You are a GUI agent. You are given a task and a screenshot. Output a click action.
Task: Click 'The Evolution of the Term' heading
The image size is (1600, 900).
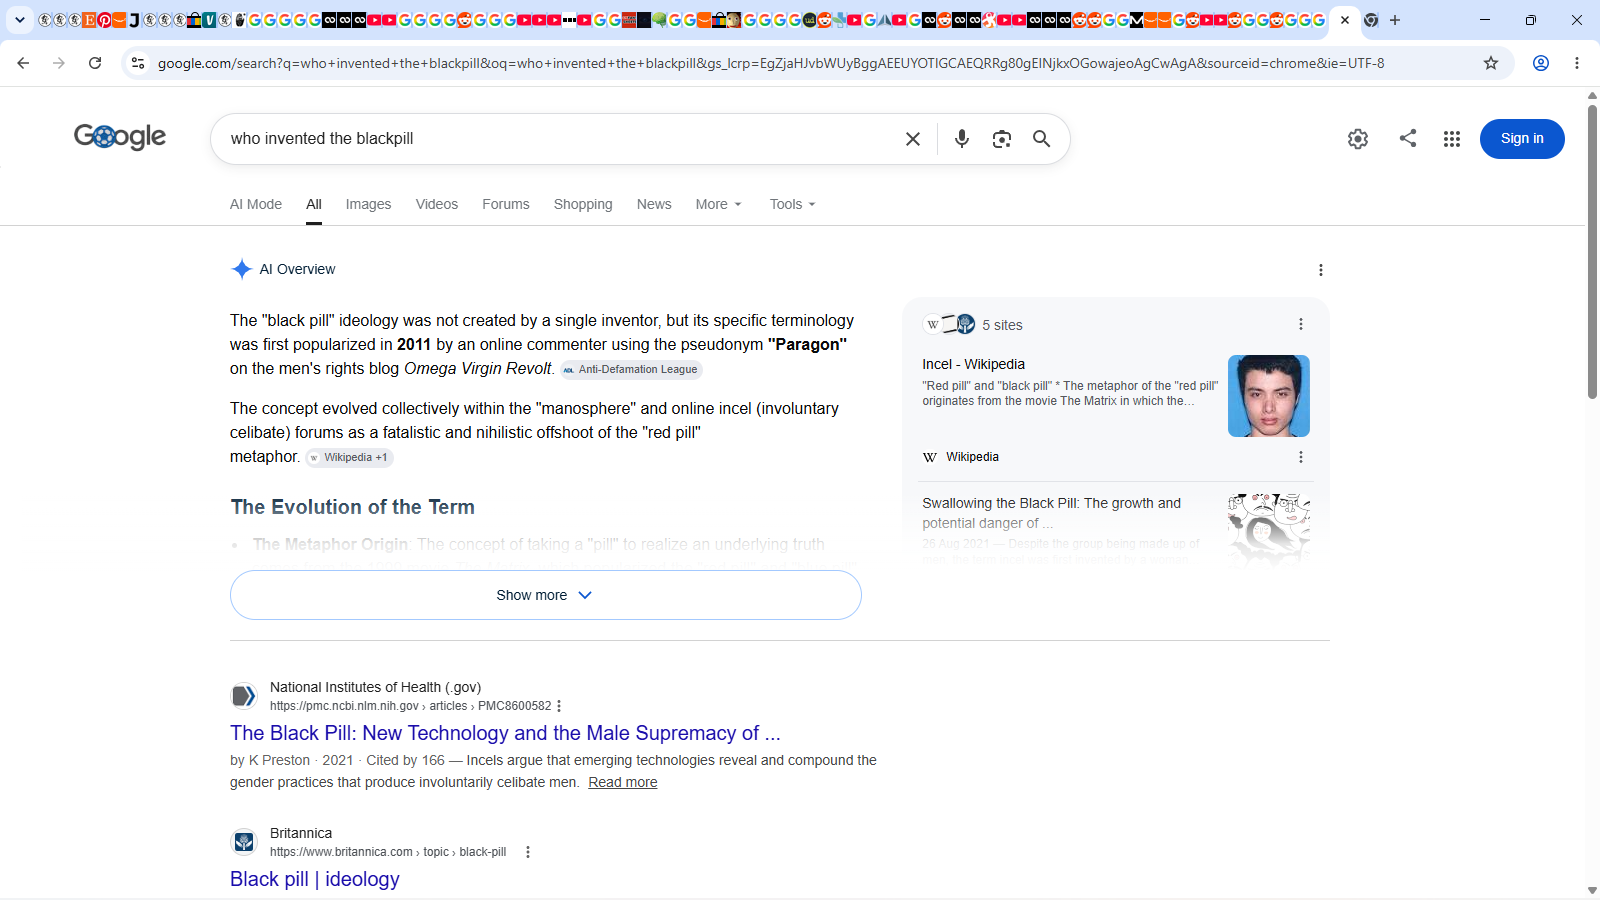(x=353, y=507)
